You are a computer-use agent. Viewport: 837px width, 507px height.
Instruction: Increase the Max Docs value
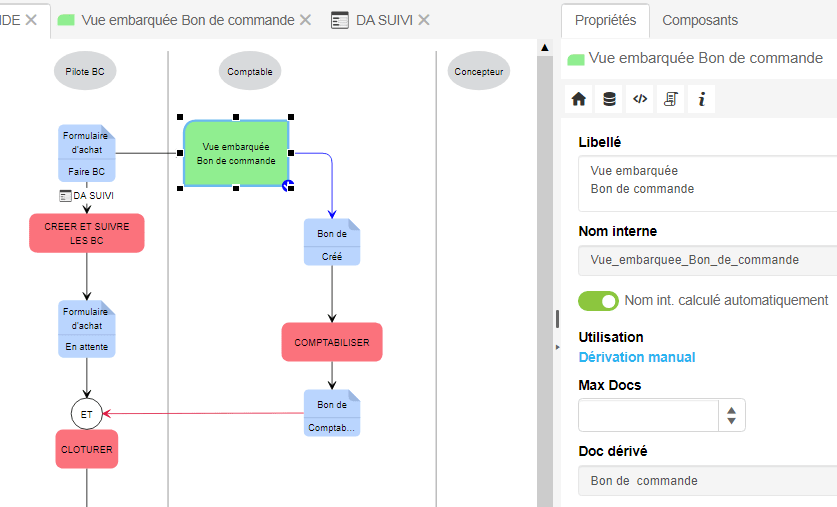(x=732, y=409)
